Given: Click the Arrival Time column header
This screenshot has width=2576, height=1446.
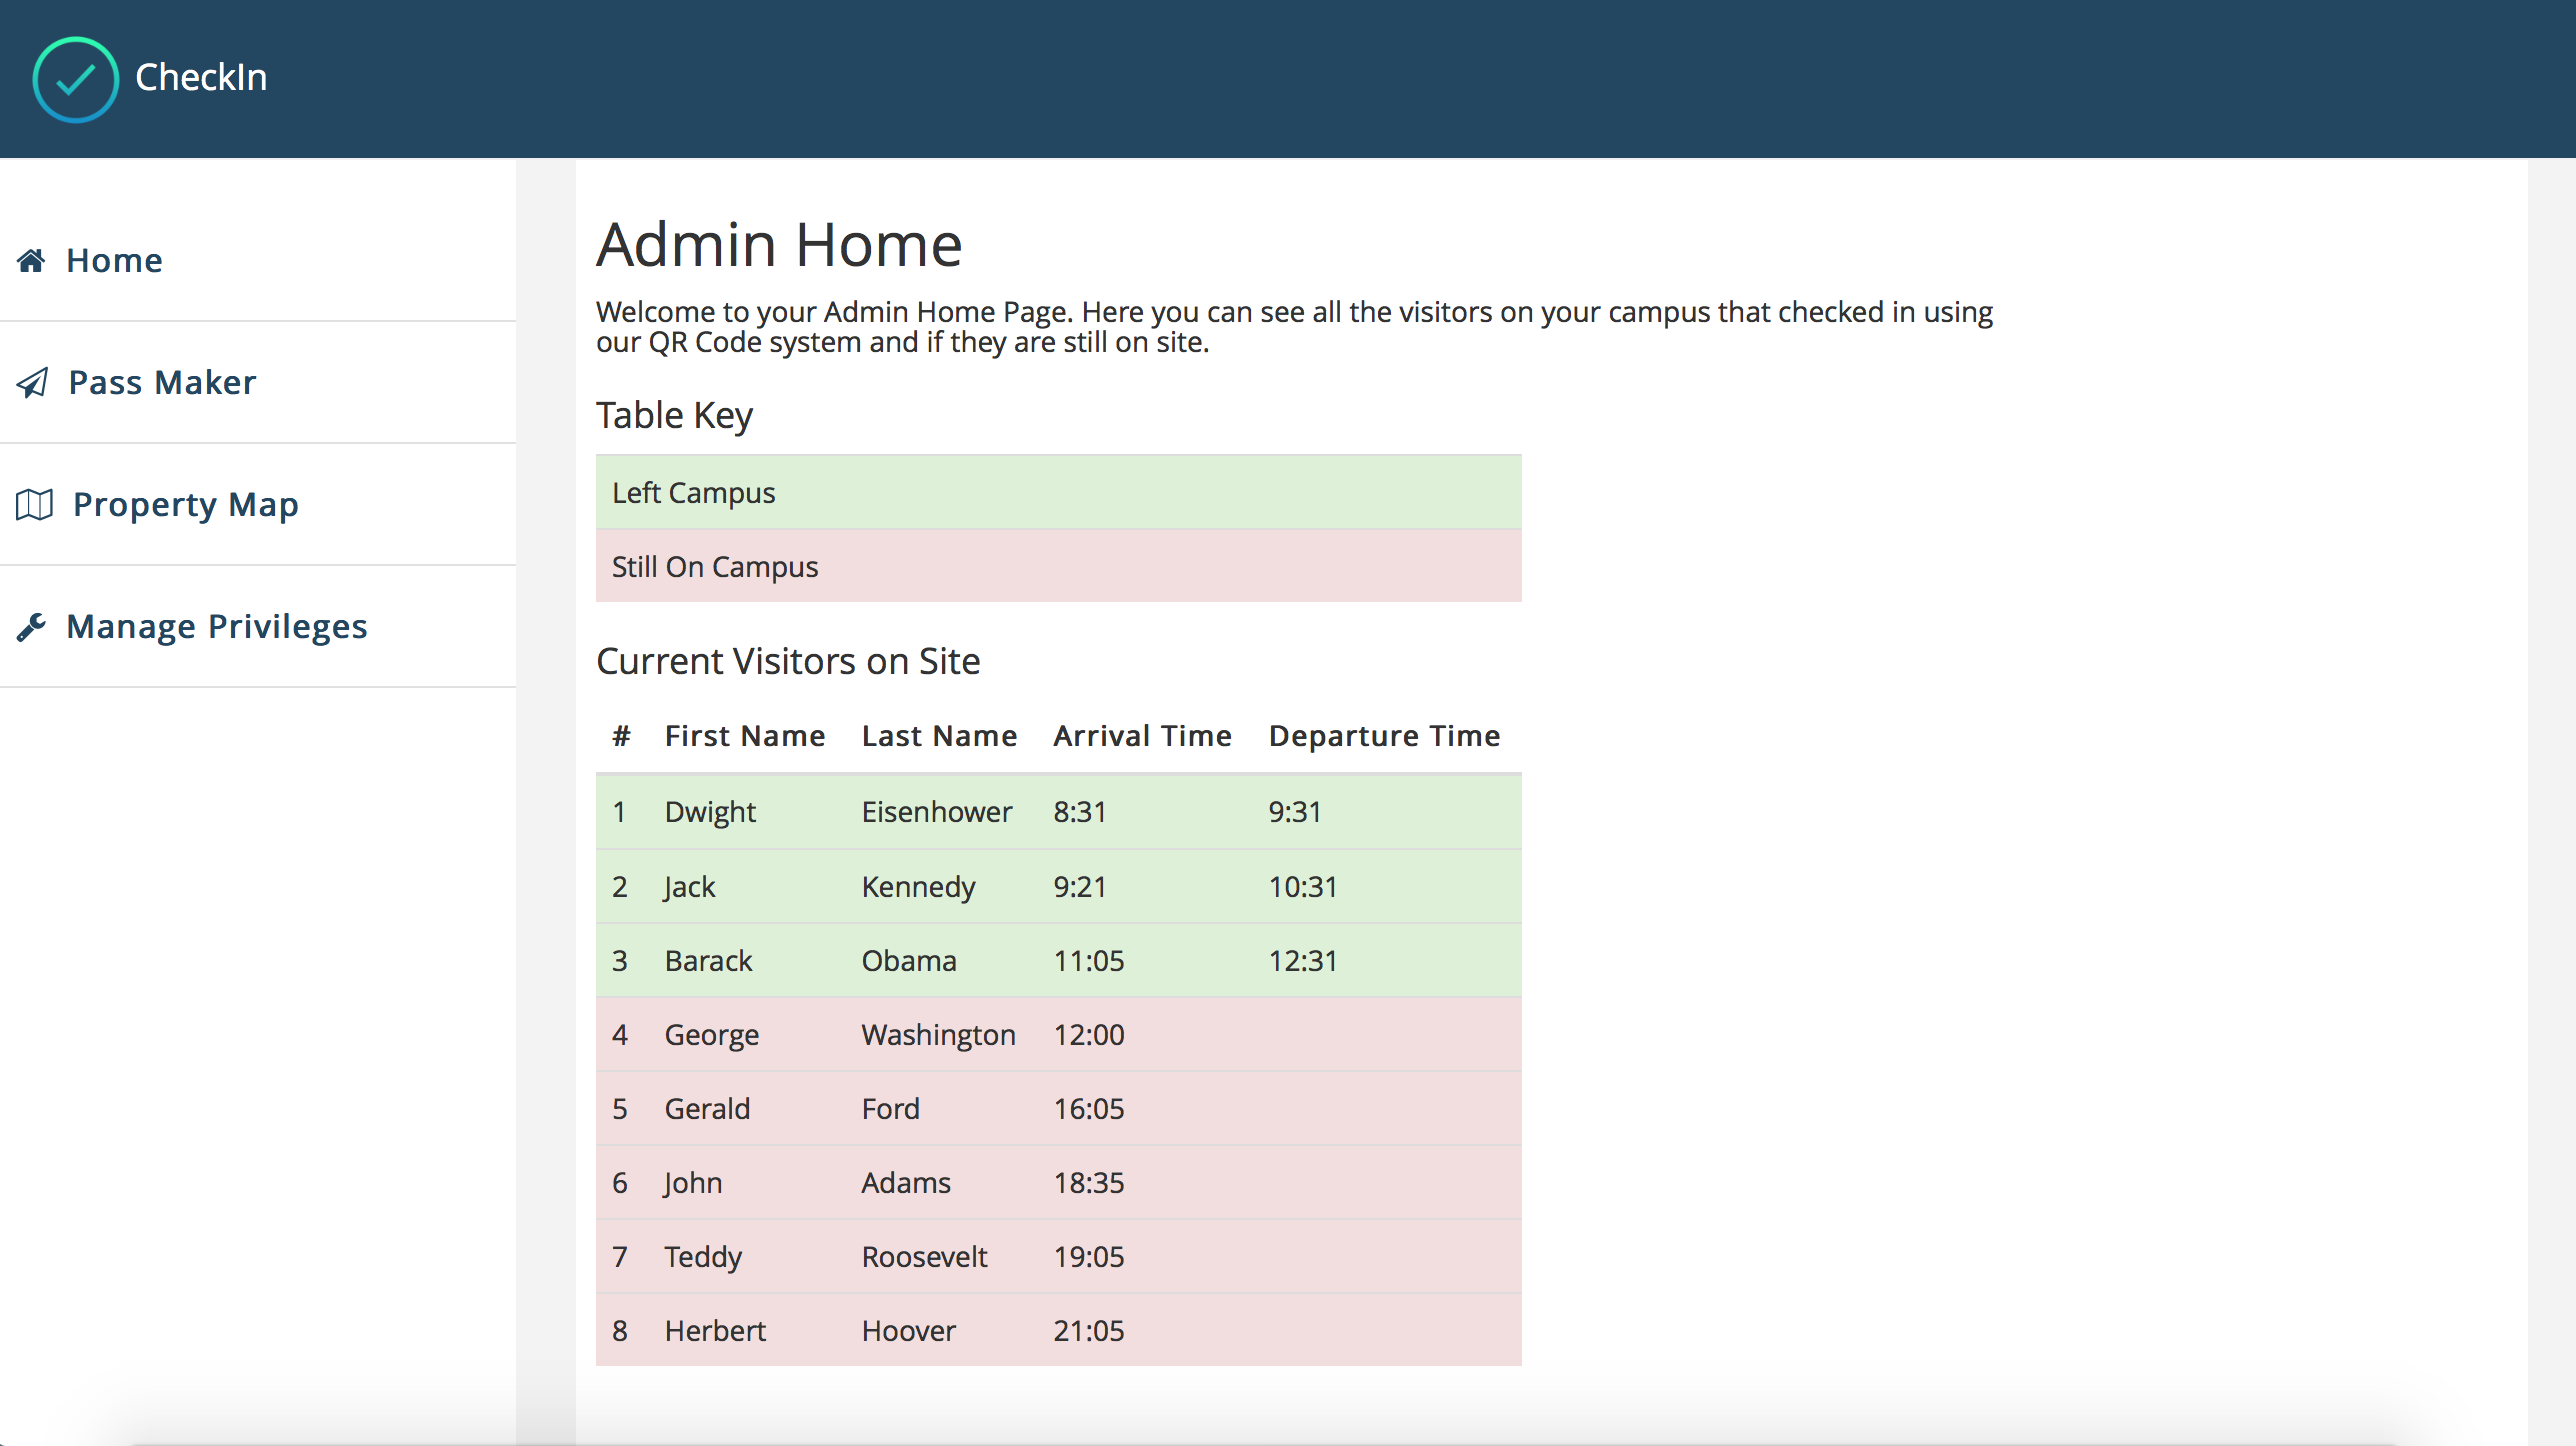Looking at the screenshot, I should coord(1142,736).
